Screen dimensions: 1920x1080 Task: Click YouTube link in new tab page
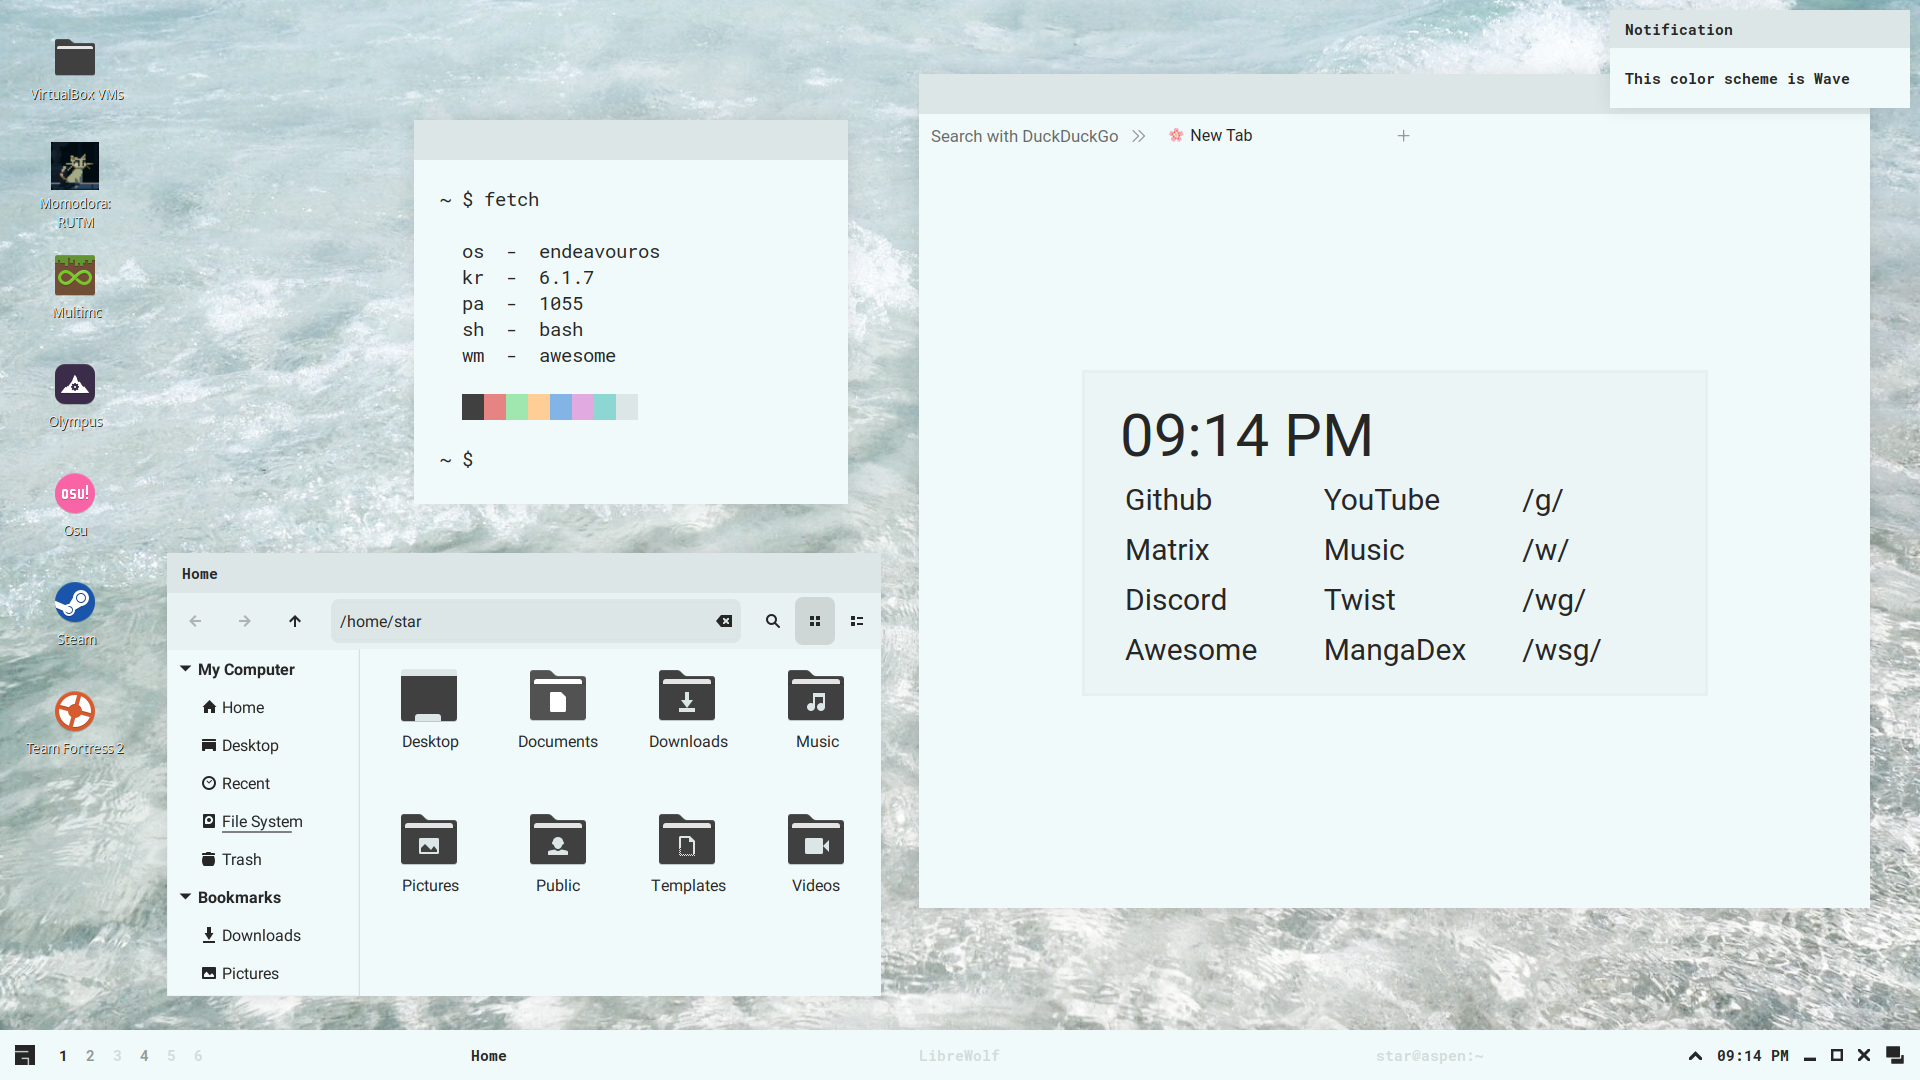pyautogui.click(x=1379, y=498)
